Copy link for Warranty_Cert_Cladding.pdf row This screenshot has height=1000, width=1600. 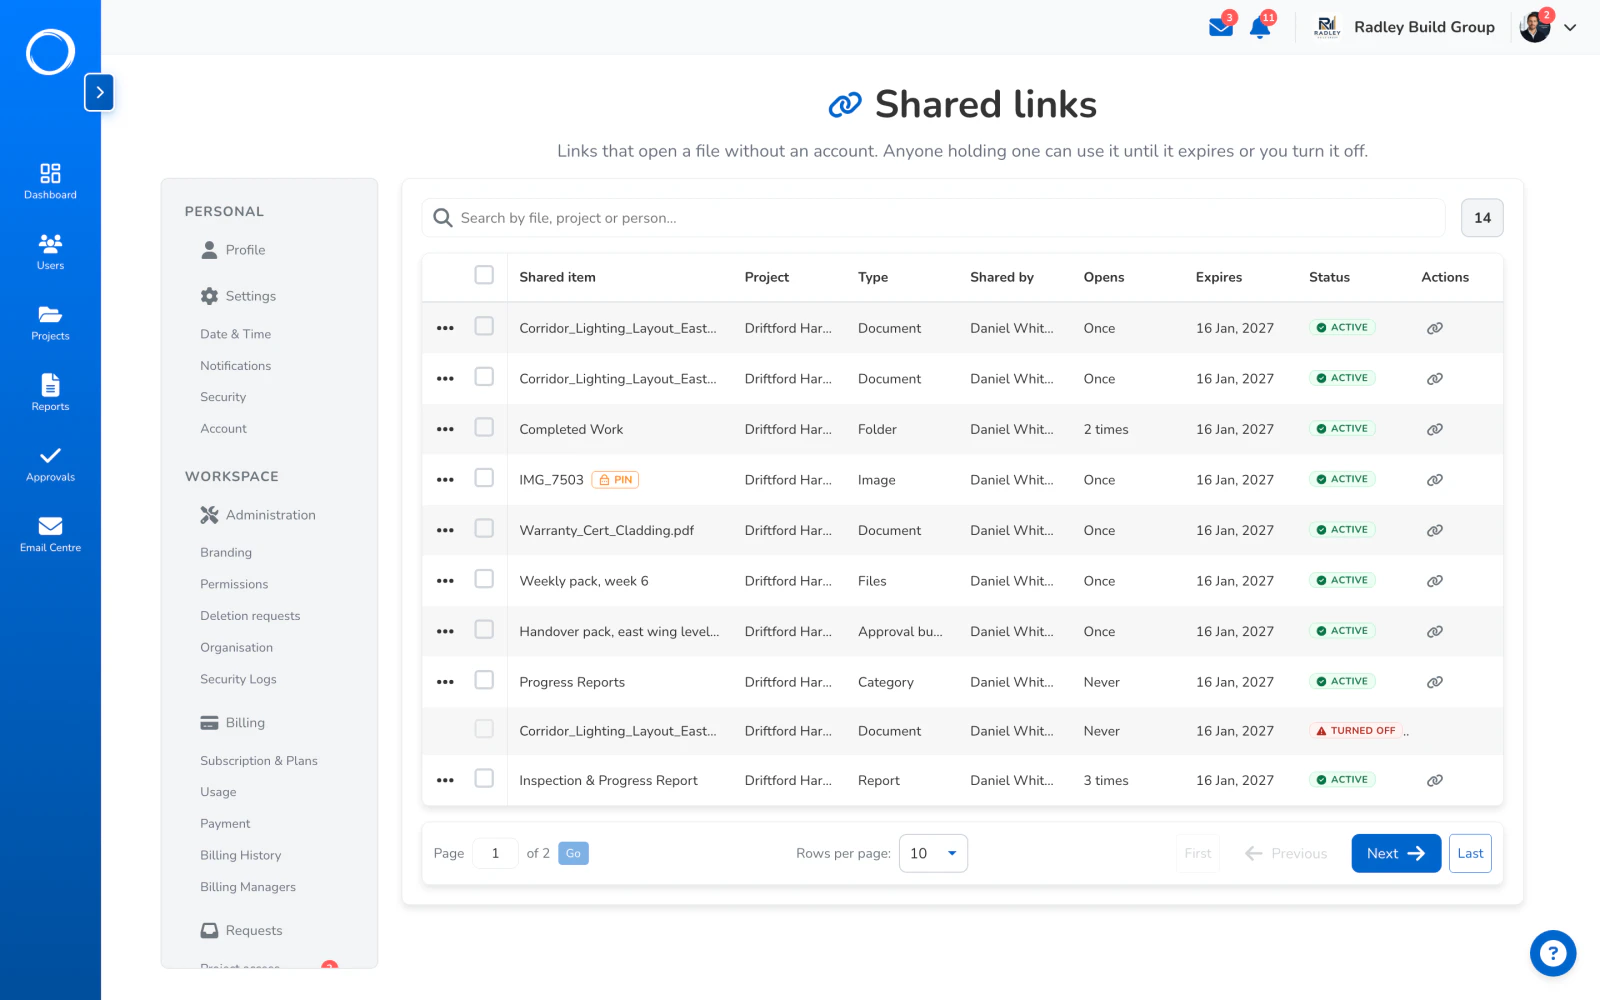1434,530
